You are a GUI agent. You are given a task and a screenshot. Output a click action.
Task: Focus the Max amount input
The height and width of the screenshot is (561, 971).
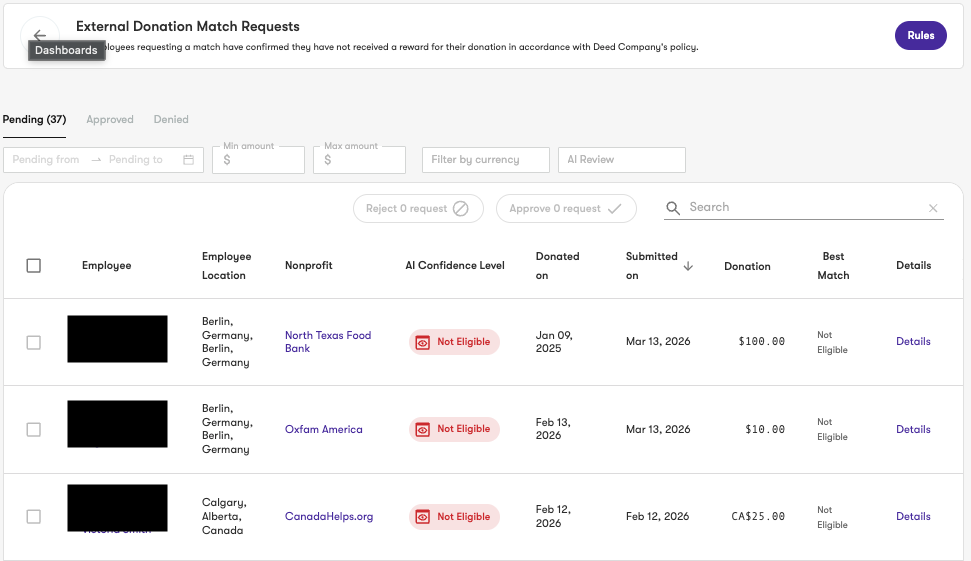[x=359, y=160]
